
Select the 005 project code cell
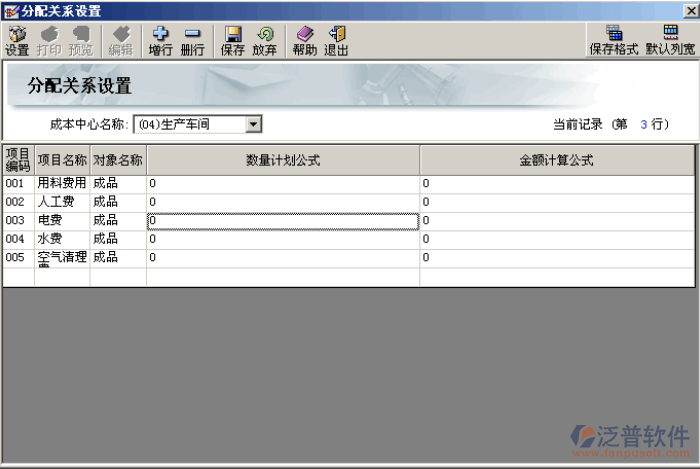[19, 258]
